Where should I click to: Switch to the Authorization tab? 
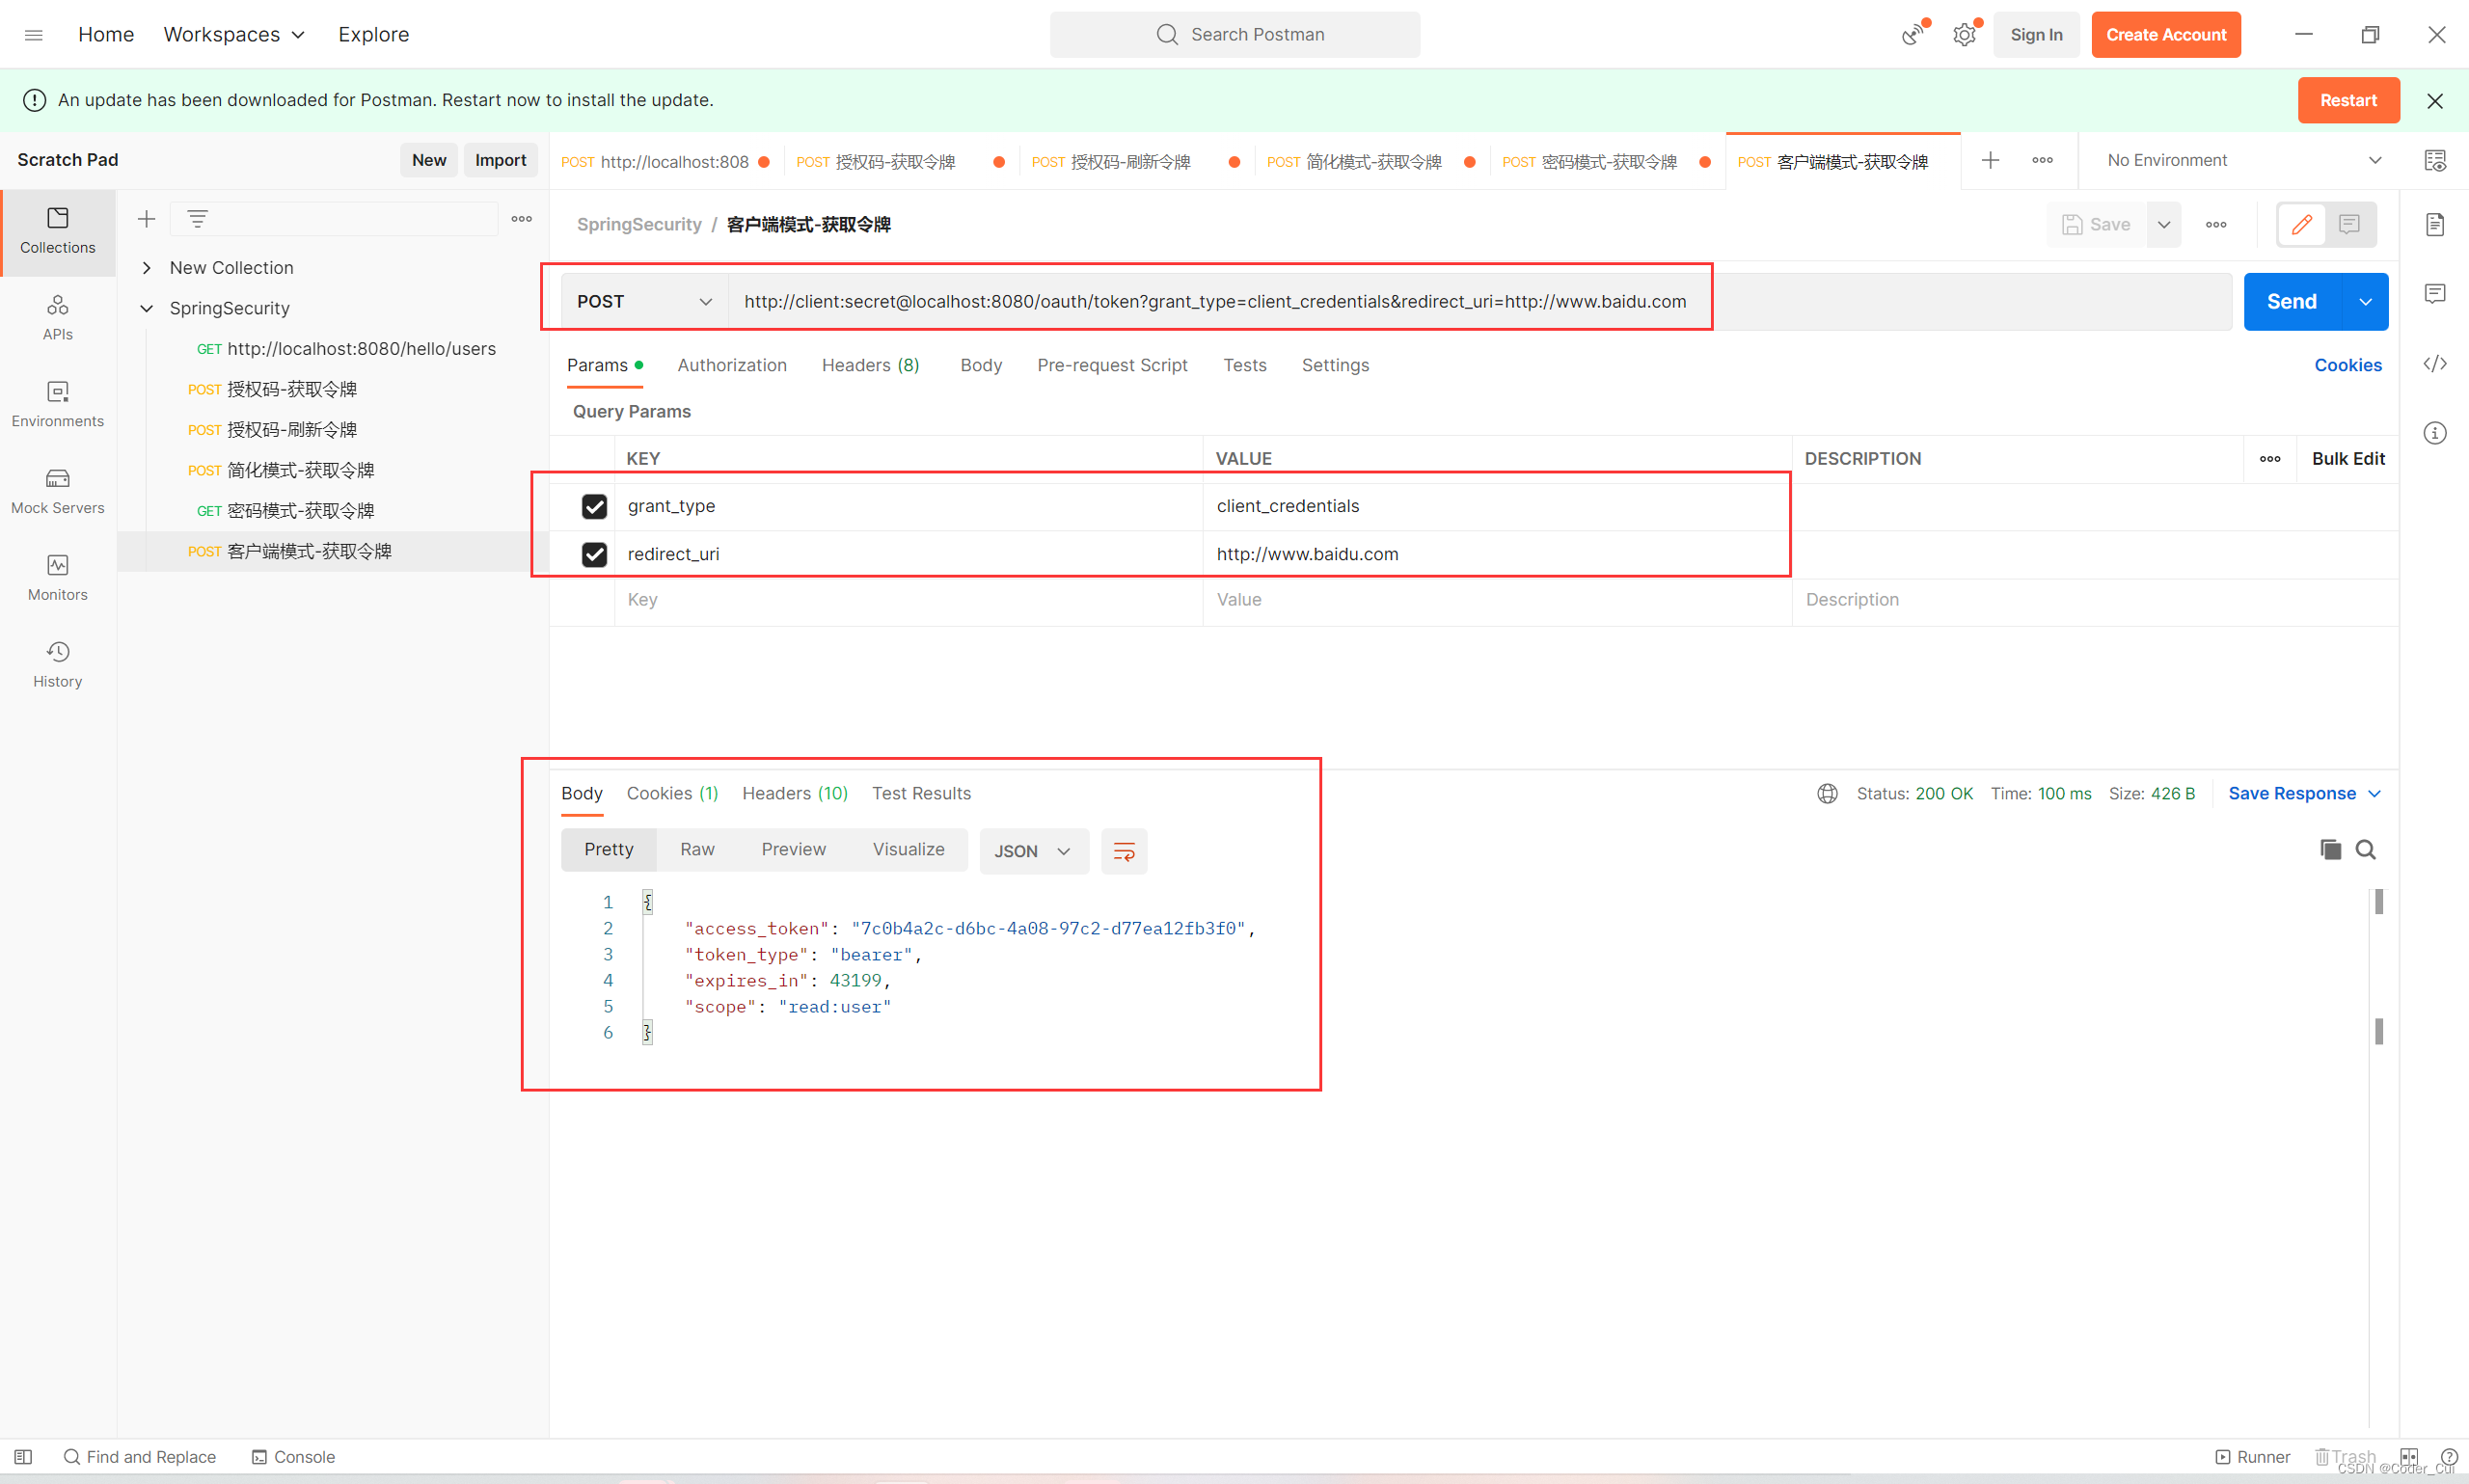(x=731, y=365)
